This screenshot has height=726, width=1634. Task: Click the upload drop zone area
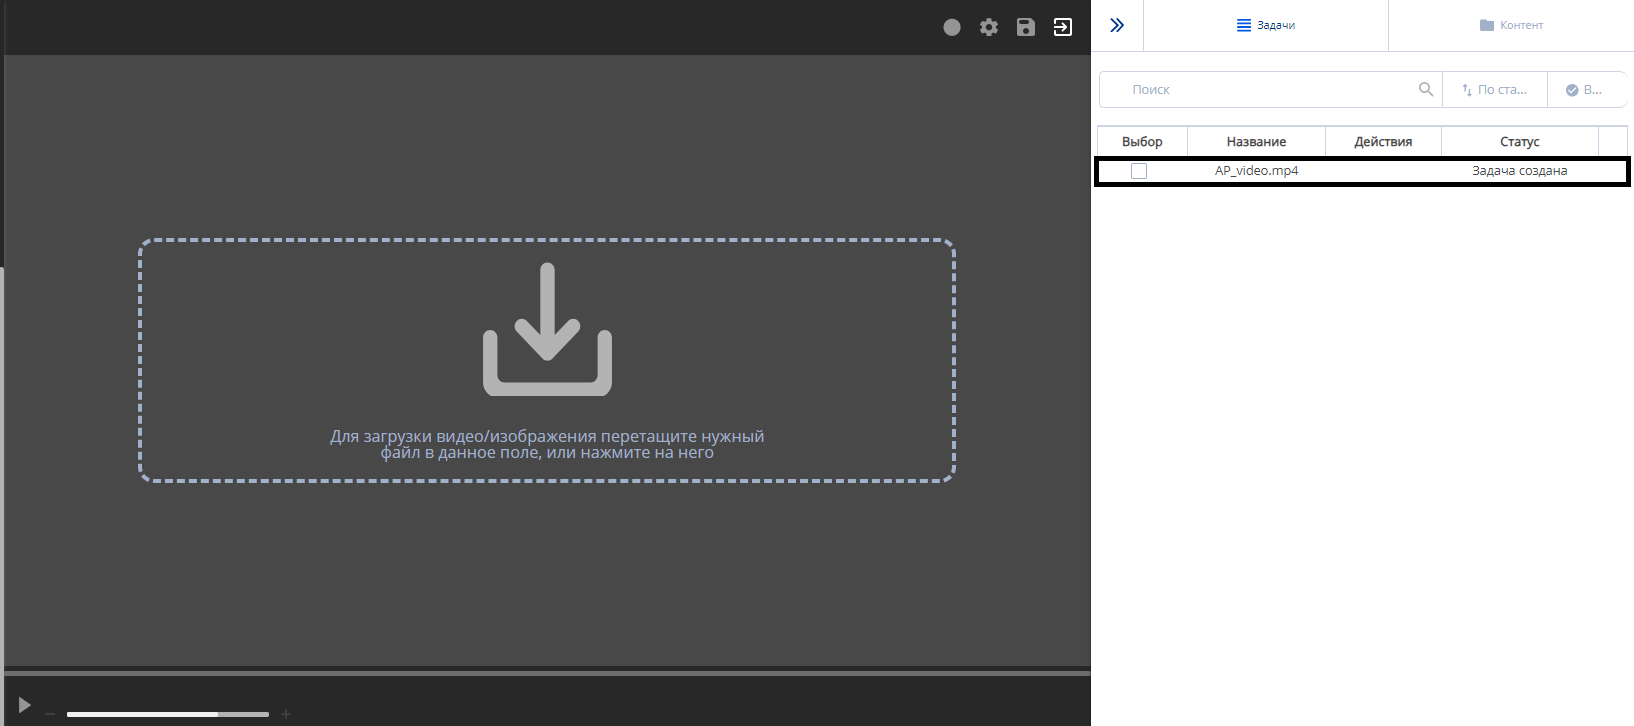click(547, 361)
